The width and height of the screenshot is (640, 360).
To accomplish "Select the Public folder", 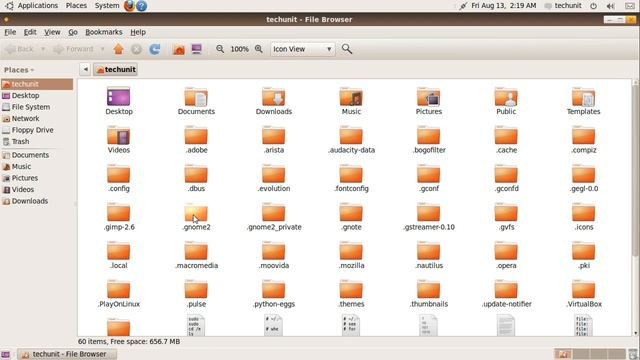I will [x=506, y=101].
